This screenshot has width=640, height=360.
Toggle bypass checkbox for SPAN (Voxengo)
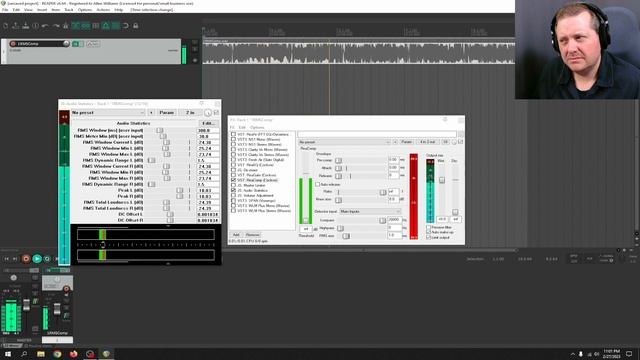[x=233, y=200]
